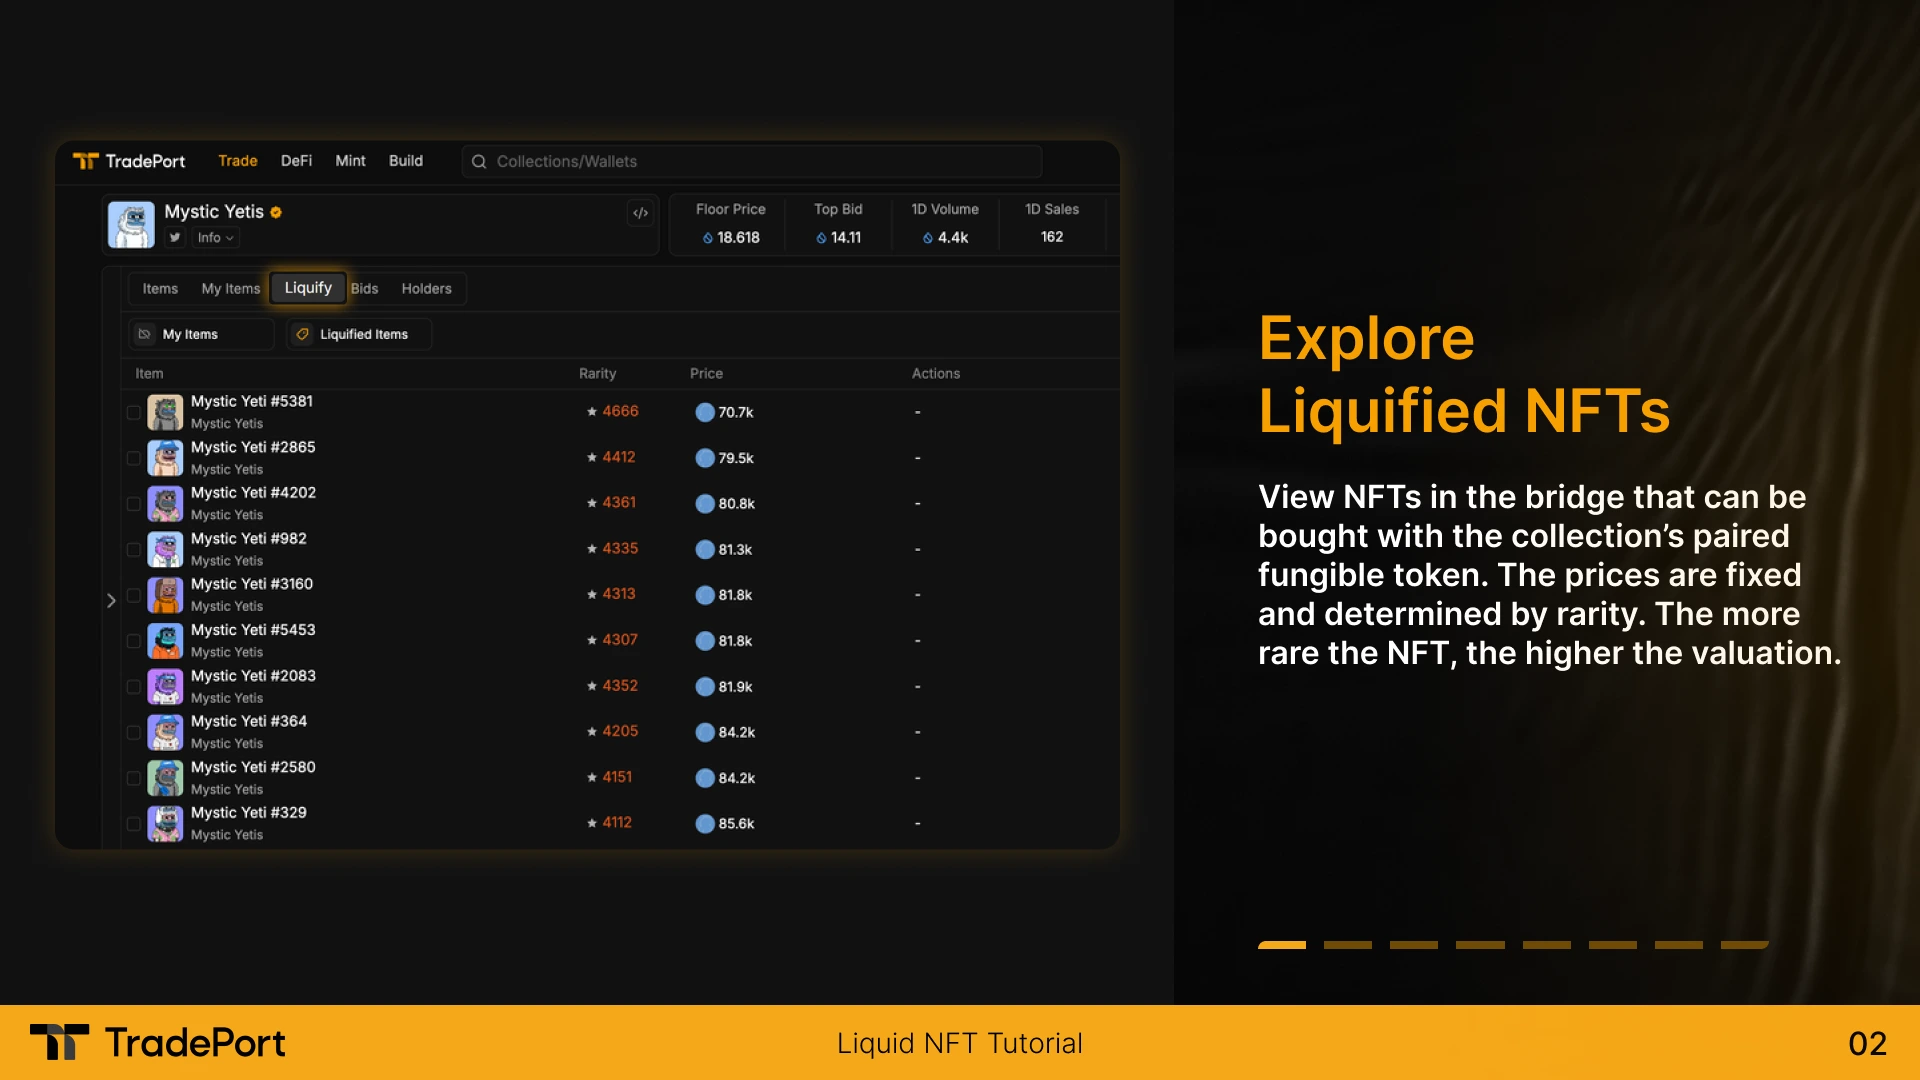
Task: Click the embed code icon button
Action: 641,213
